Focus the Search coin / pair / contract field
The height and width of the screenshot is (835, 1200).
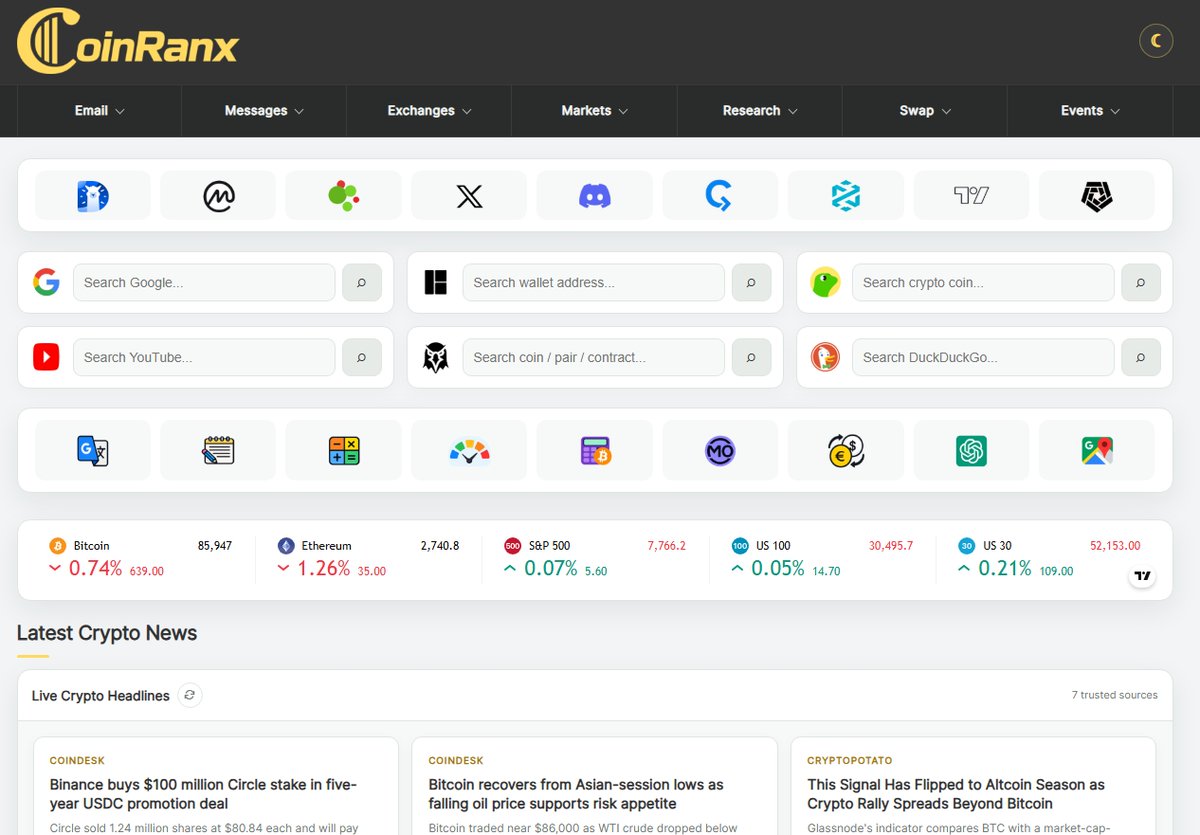click(593, 357)
